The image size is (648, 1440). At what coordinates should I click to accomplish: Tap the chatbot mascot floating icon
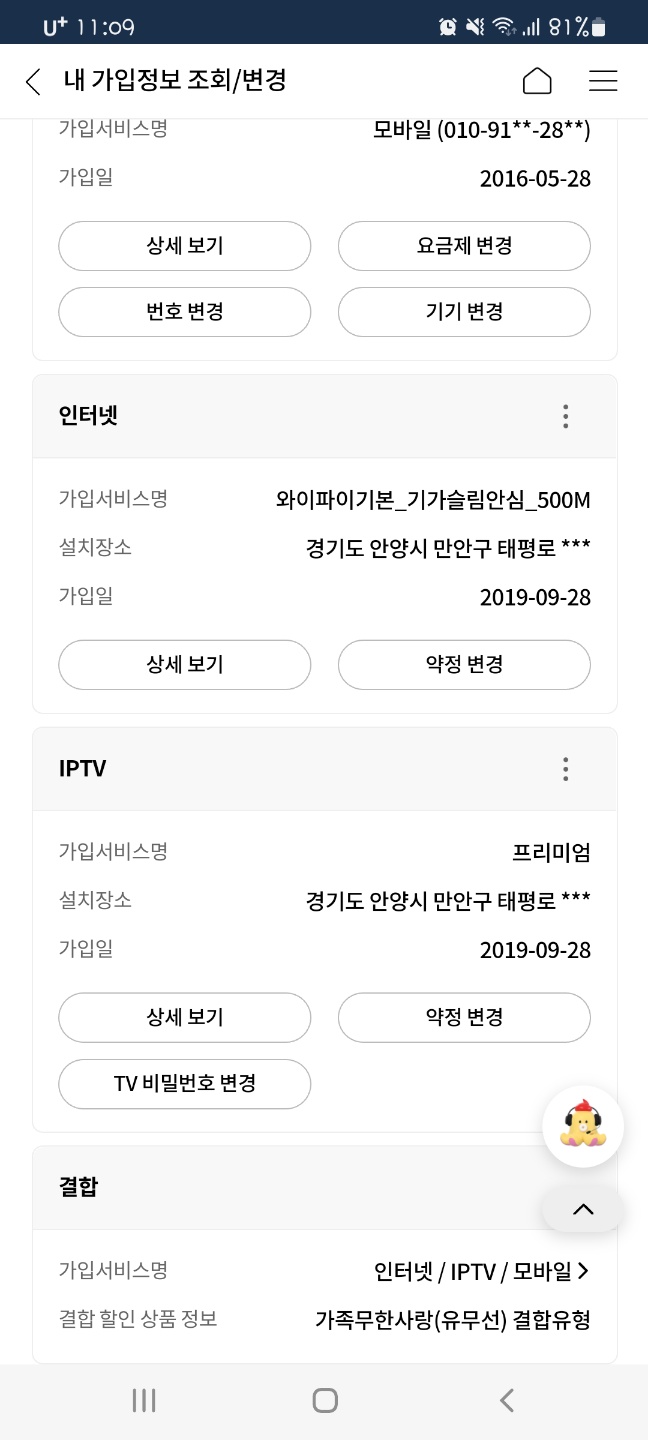click(x=582, y=1126)
